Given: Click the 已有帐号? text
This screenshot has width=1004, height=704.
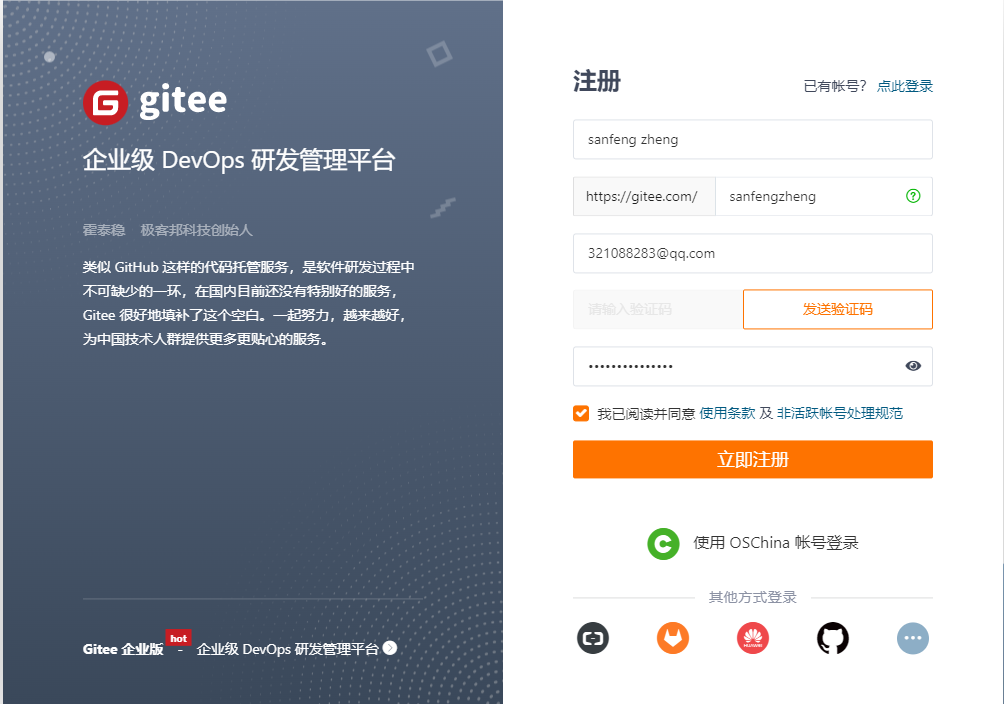Looking at the screenshot, I should tap(835, 86).
